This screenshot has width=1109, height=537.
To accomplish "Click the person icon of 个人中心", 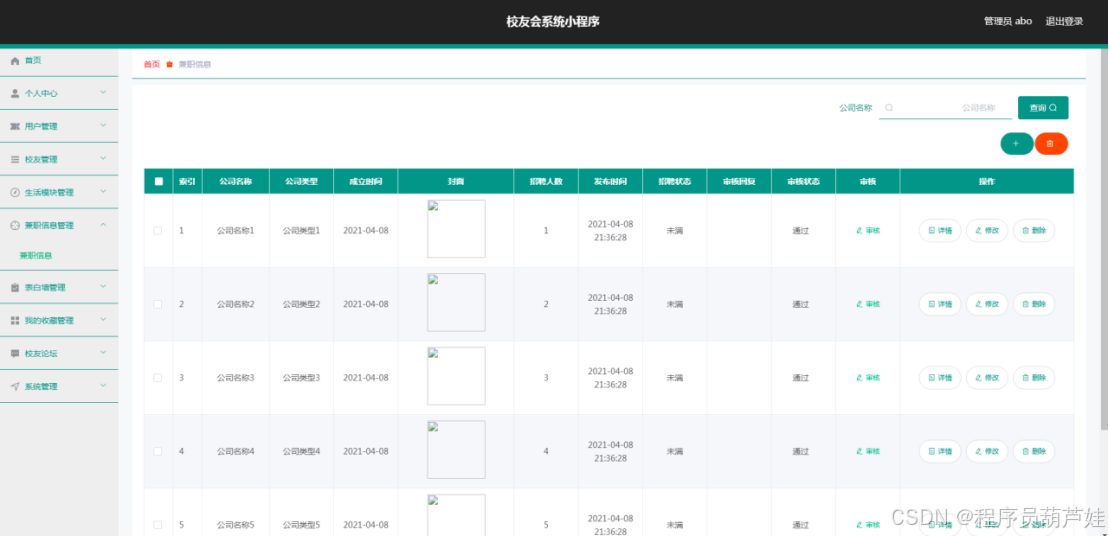I will click(x=15, y=93).
